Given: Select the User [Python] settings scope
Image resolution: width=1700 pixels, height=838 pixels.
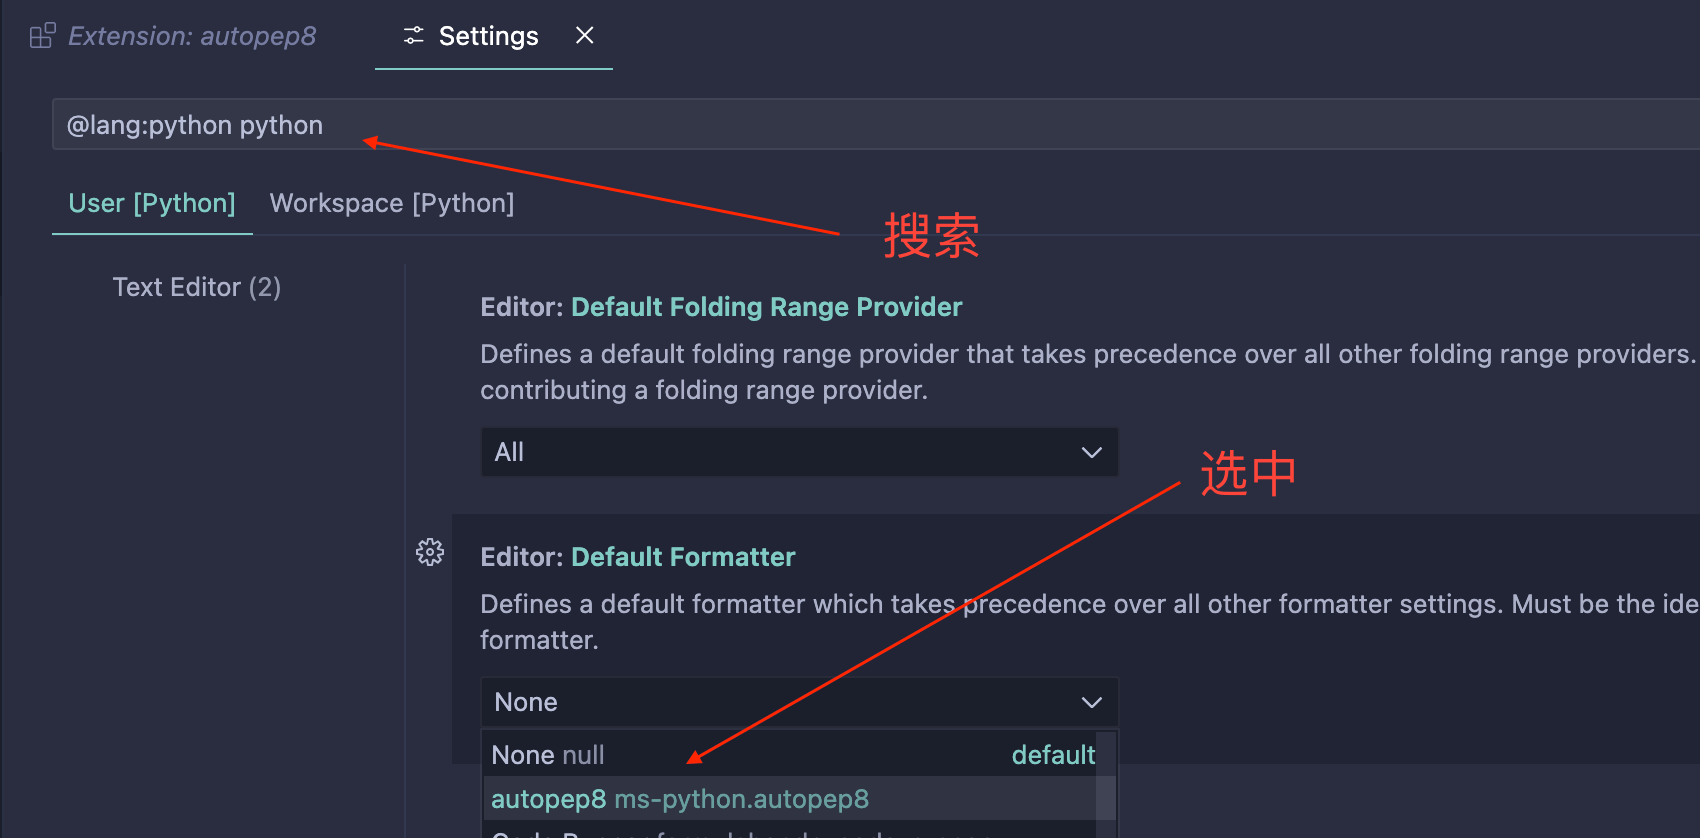Looking at the screenshot, I should coord(152,204).
